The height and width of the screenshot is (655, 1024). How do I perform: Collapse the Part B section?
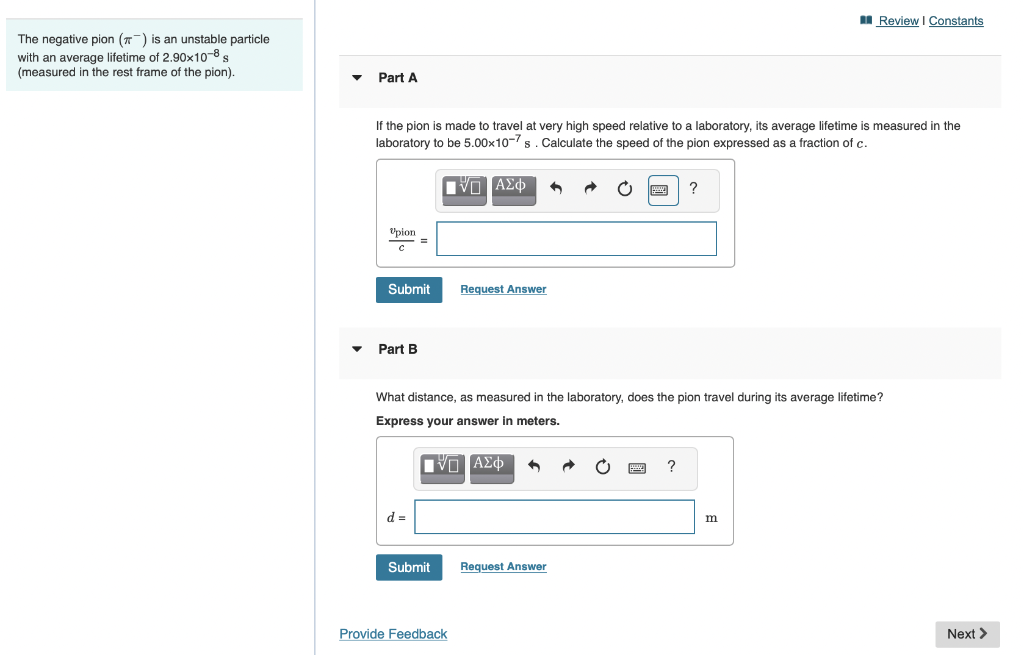click(x=357, y=348)
